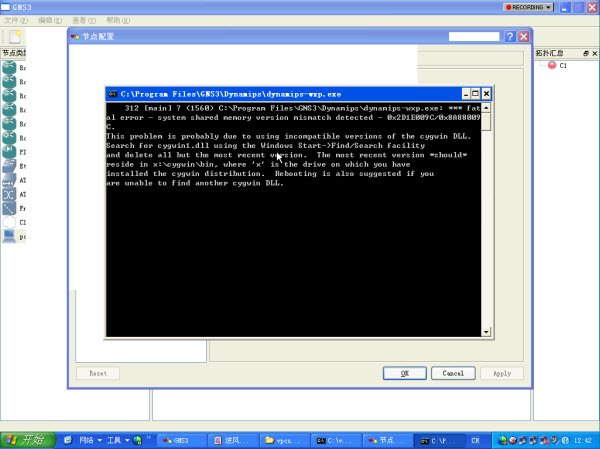This screenshot has width=600, height=449.
Task: Click the dynamips console window system icon
Action: pos(112,94)
